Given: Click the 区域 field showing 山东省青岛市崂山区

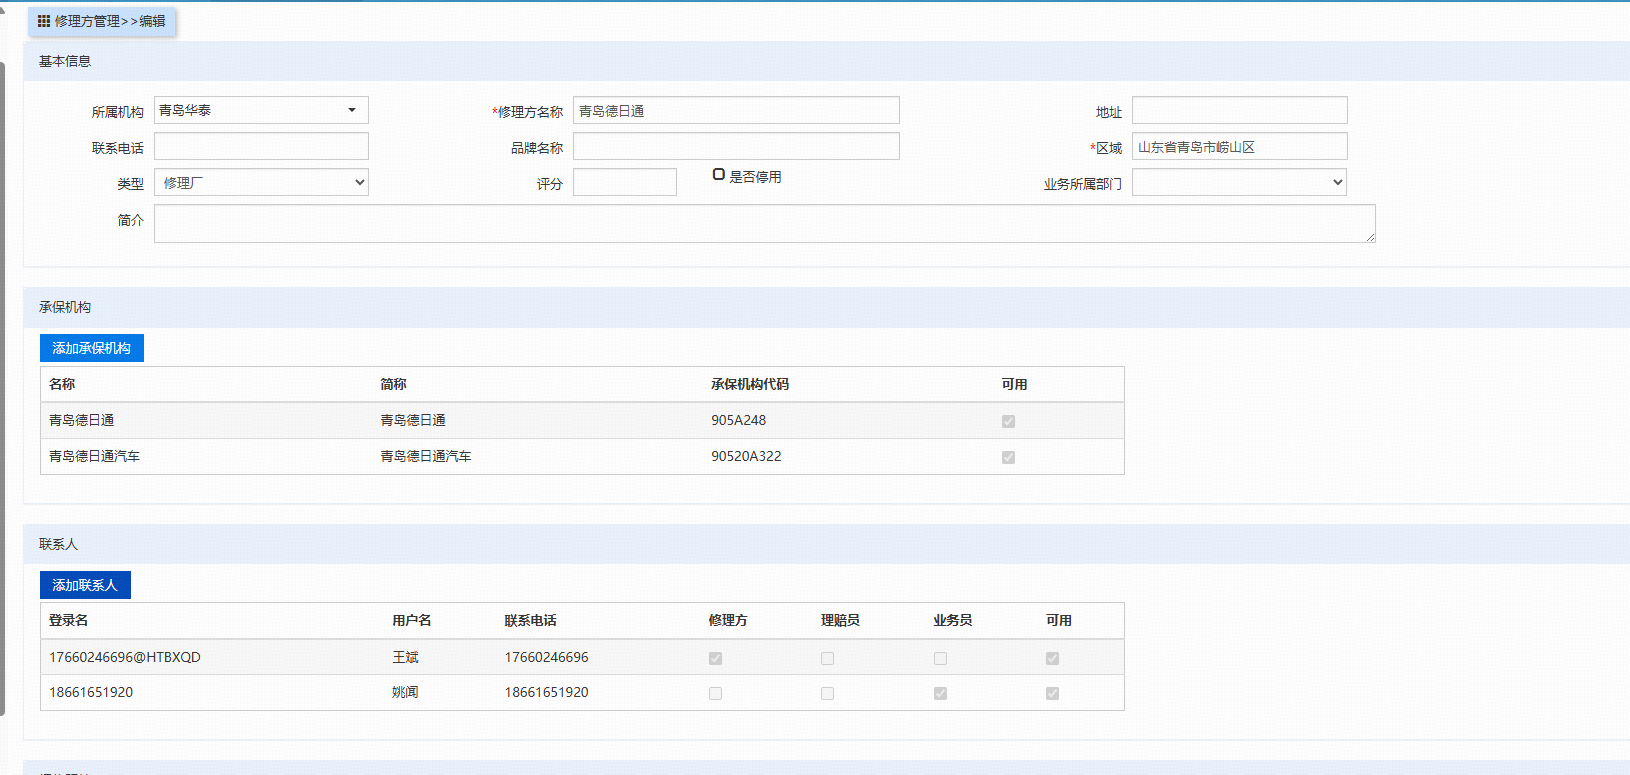Looking at the screenshot, I should click(1239, 146).
